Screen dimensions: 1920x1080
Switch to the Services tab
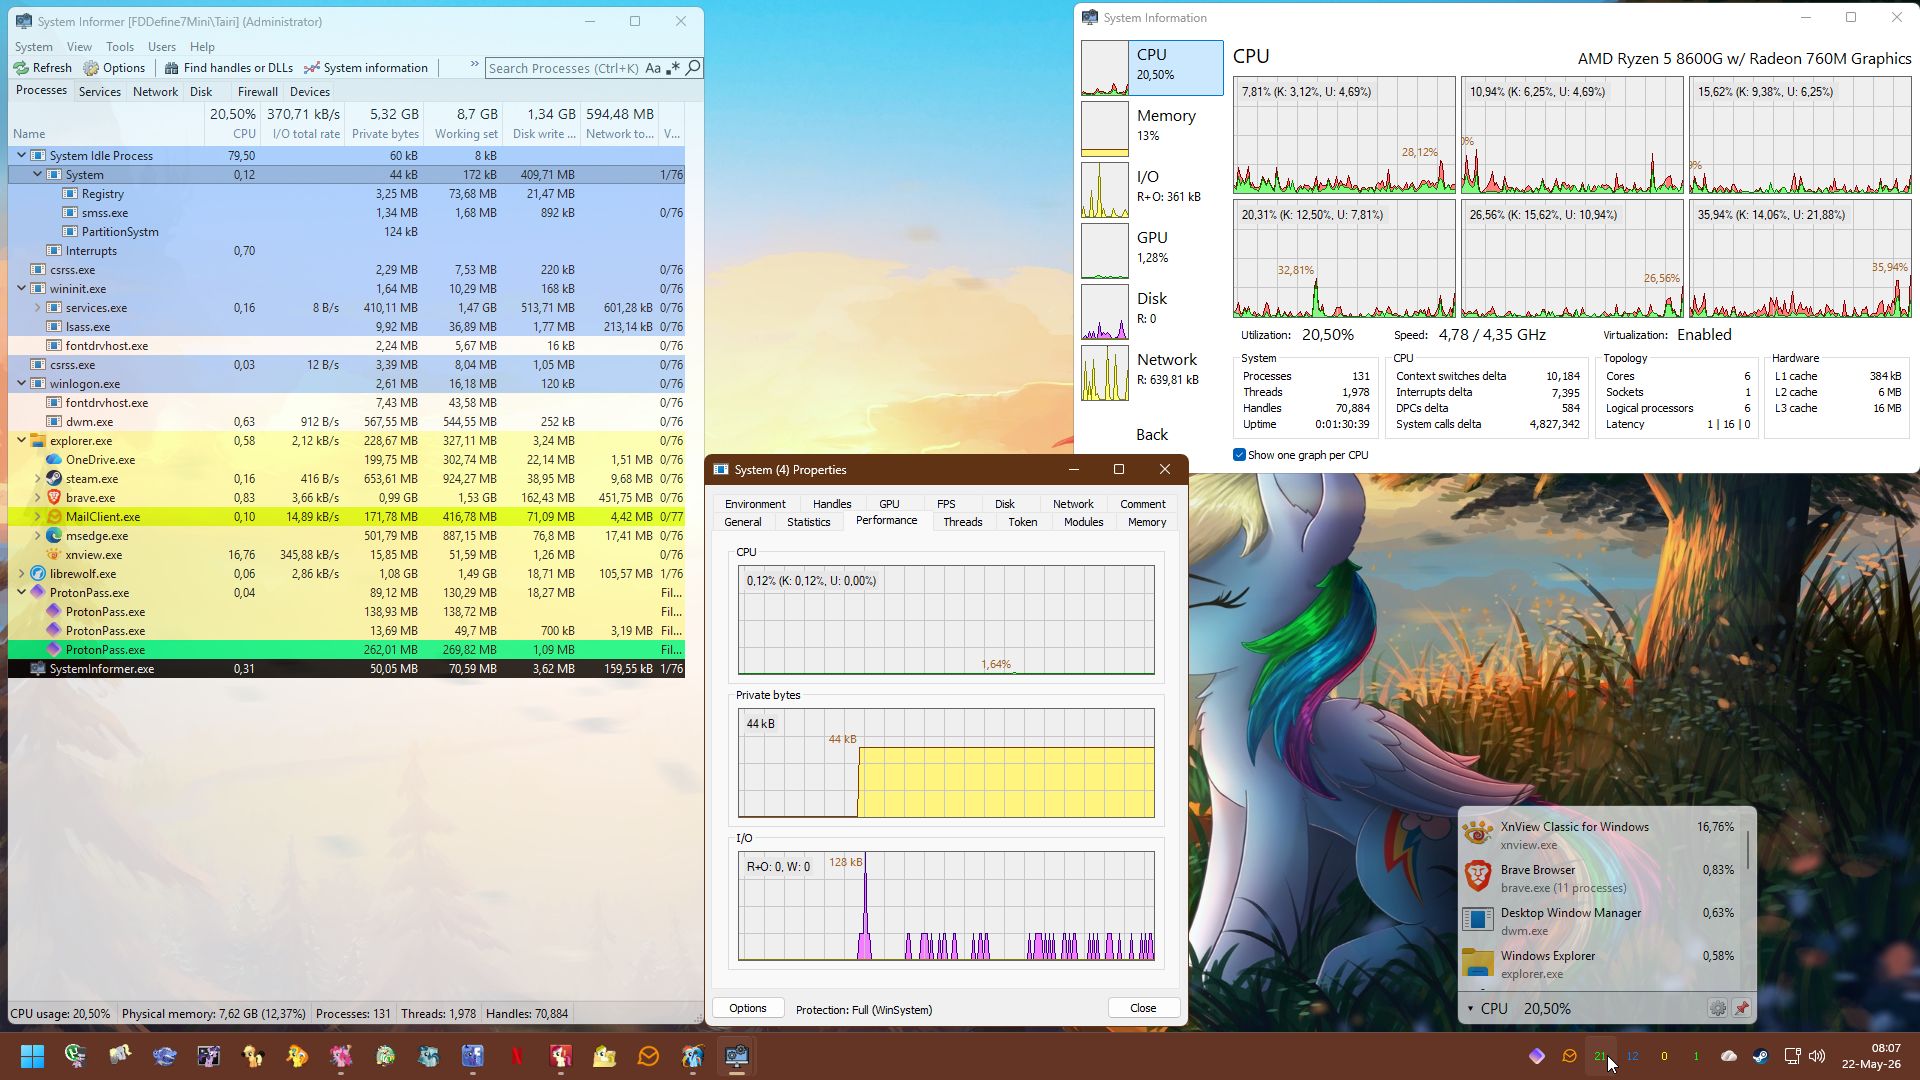tap(100, 91)
